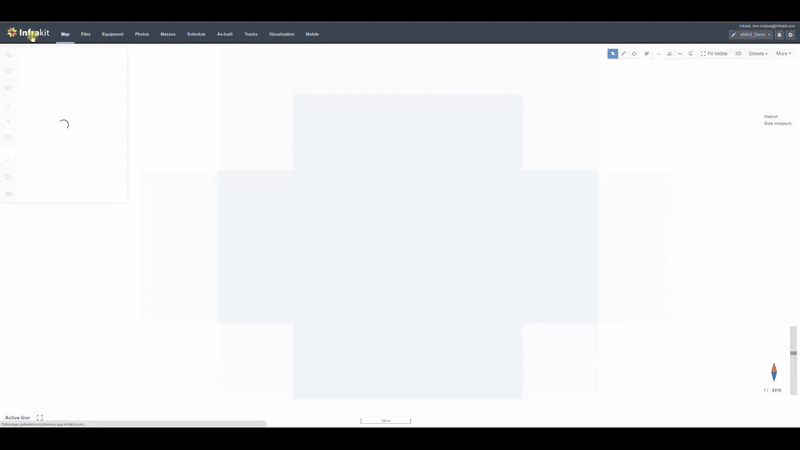The width and height of the screenshot is (800, 450).
Task: Select the pencil draw tool in map toolbar
Action: click(x=623, y=53)
